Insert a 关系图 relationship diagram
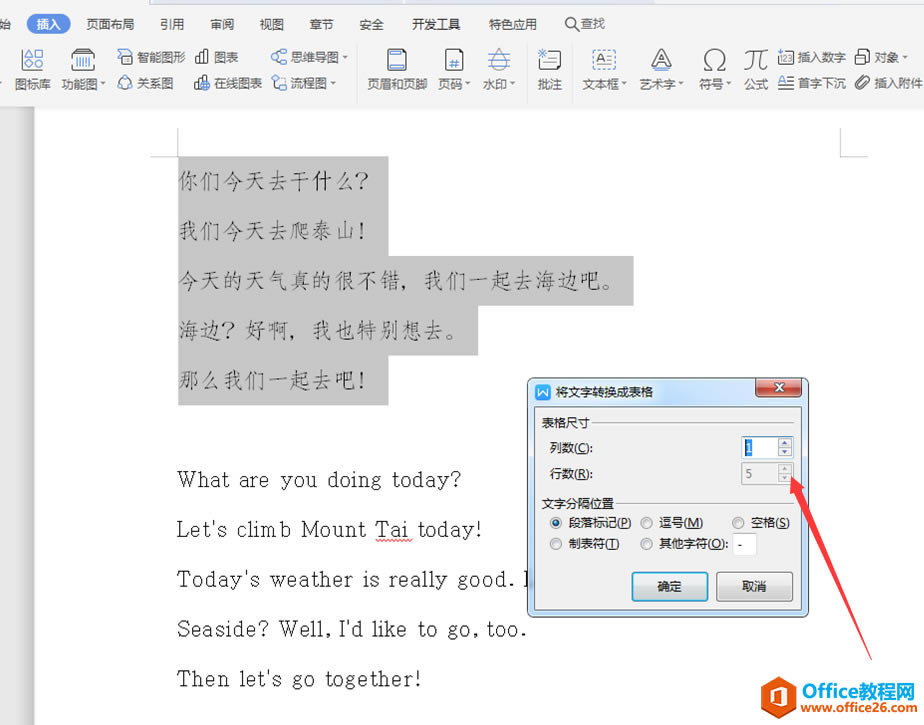Image resolution: width=924 pixels, height=725 pixels. tap(146, 83)
